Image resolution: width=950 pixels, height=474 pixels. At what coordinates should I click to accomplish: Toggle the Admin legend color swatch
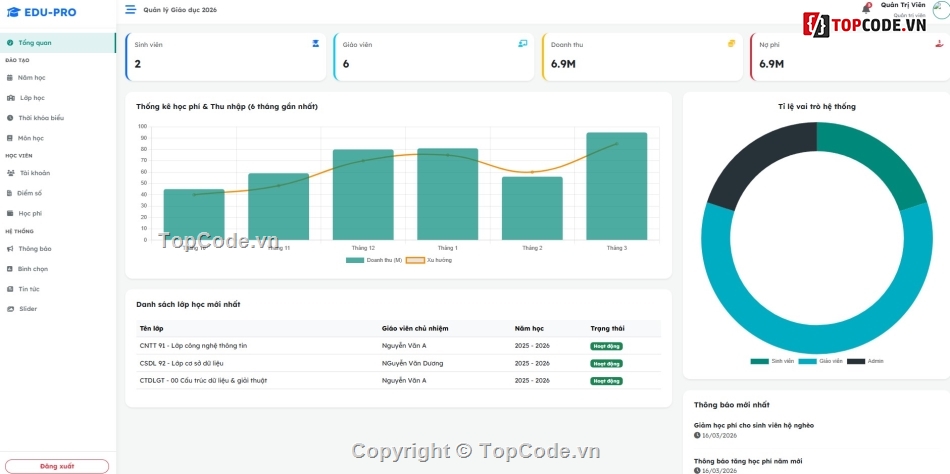coord(856,361)
